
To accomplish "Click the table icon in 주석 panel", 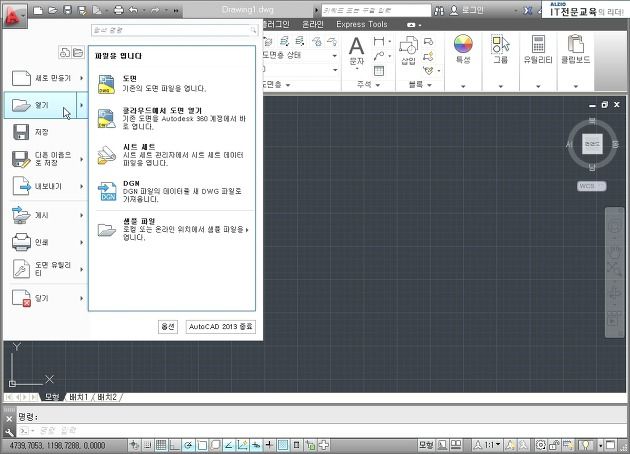I will click(x=379, y=71).
